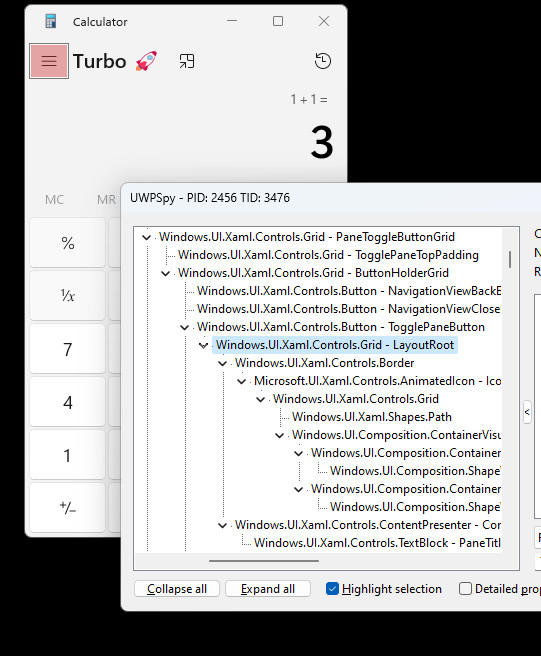Collapse the TogglePaneButton tree node
This screenshot has width=541, height=656.
click(x=185, y=327)
